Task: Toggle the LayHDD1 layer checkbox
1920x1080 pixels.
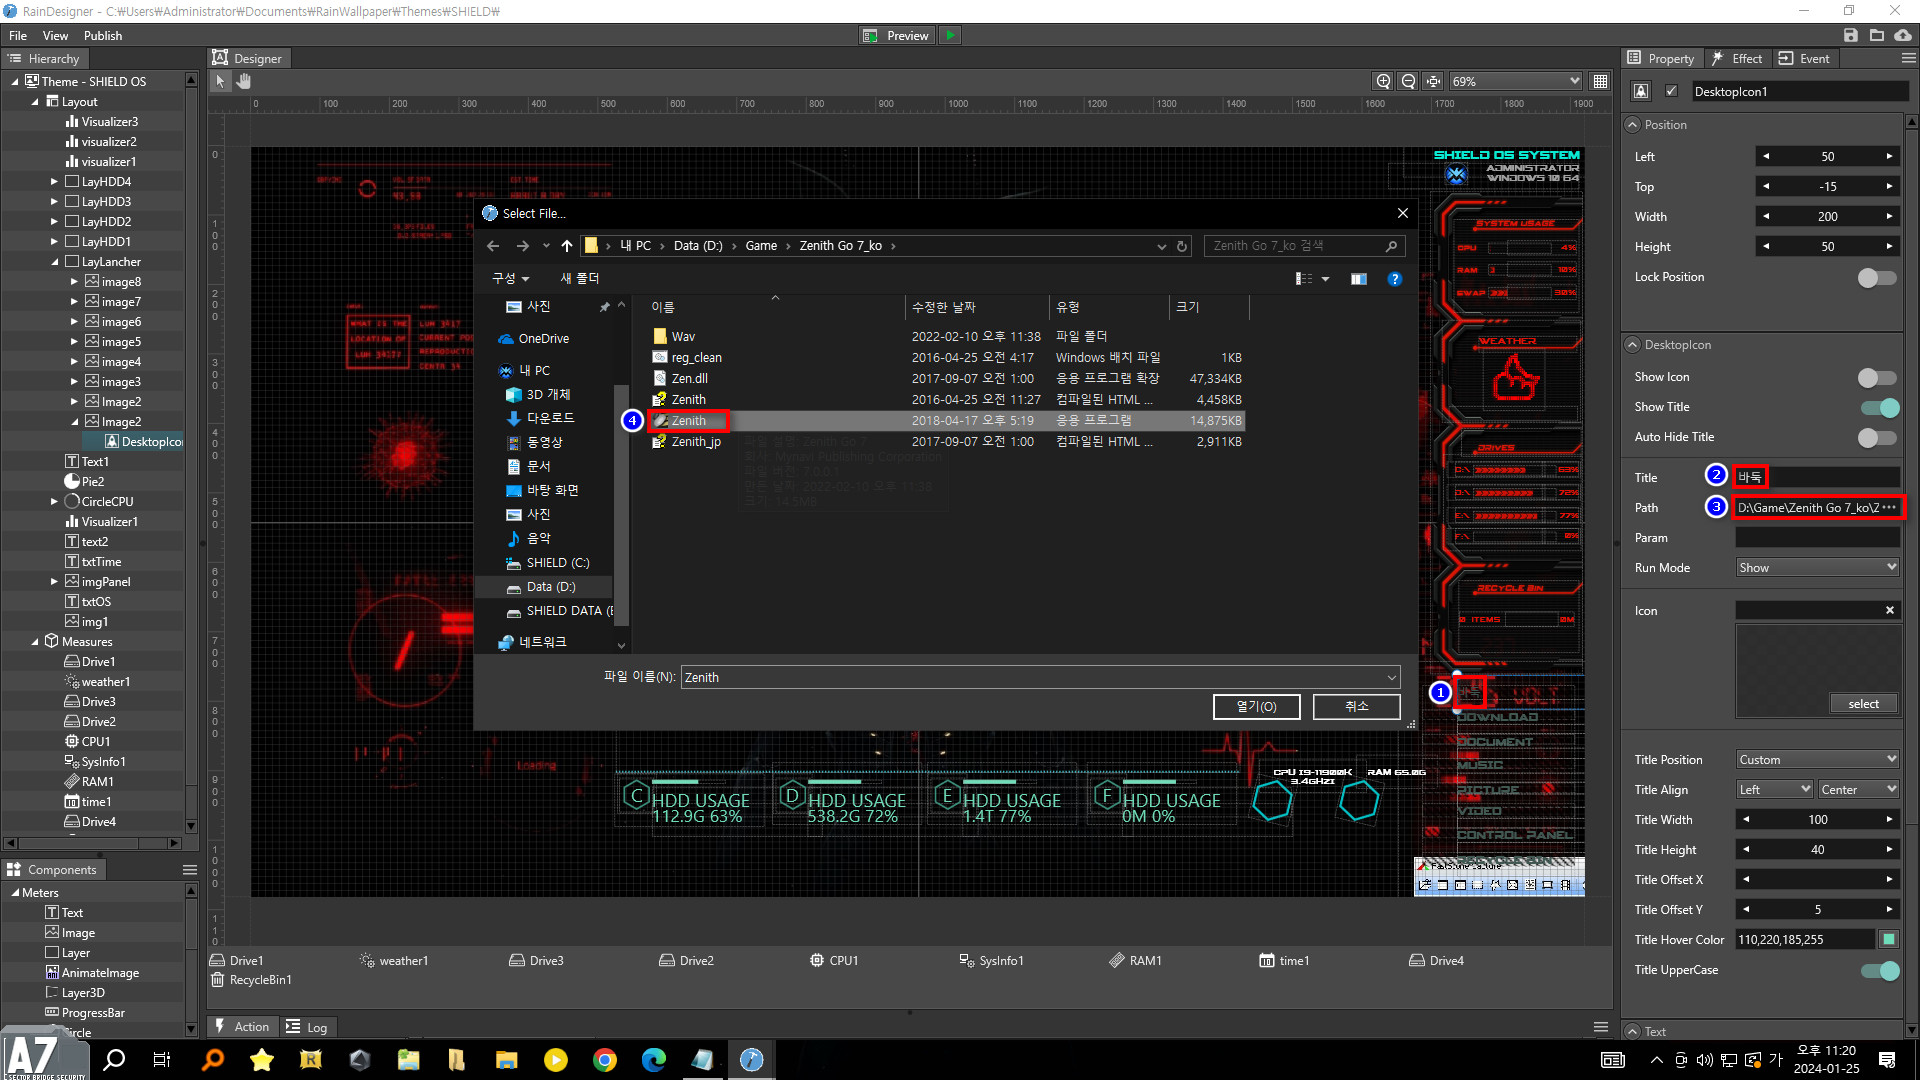Action: click(x=72, y=241)
